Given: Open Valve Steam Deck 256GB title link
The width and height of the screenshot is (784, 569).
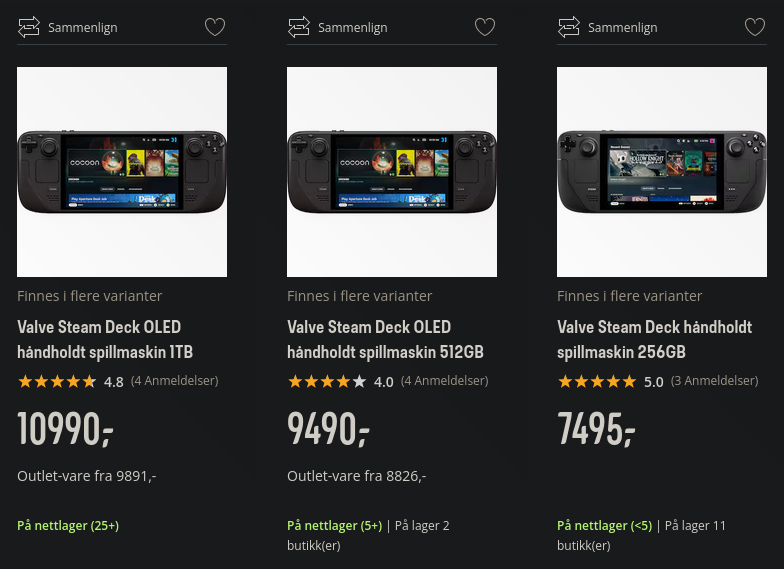Looking at the screenshot, I should (x=654, y=340).
